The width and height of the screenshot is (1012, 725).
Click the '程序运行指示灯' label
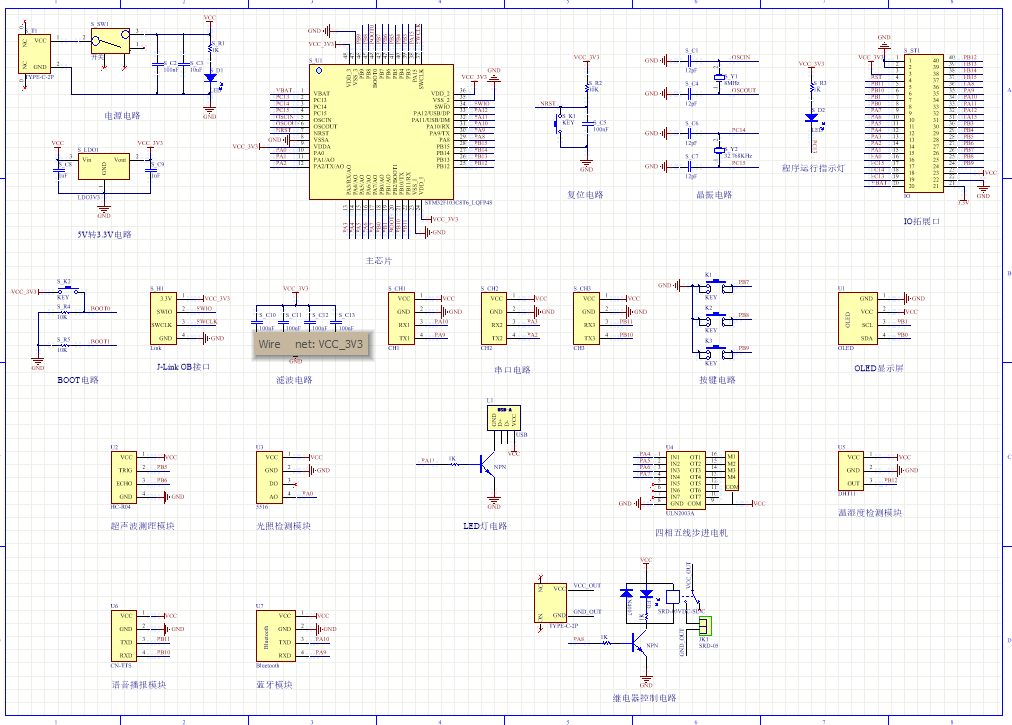[x=813, y=168]
